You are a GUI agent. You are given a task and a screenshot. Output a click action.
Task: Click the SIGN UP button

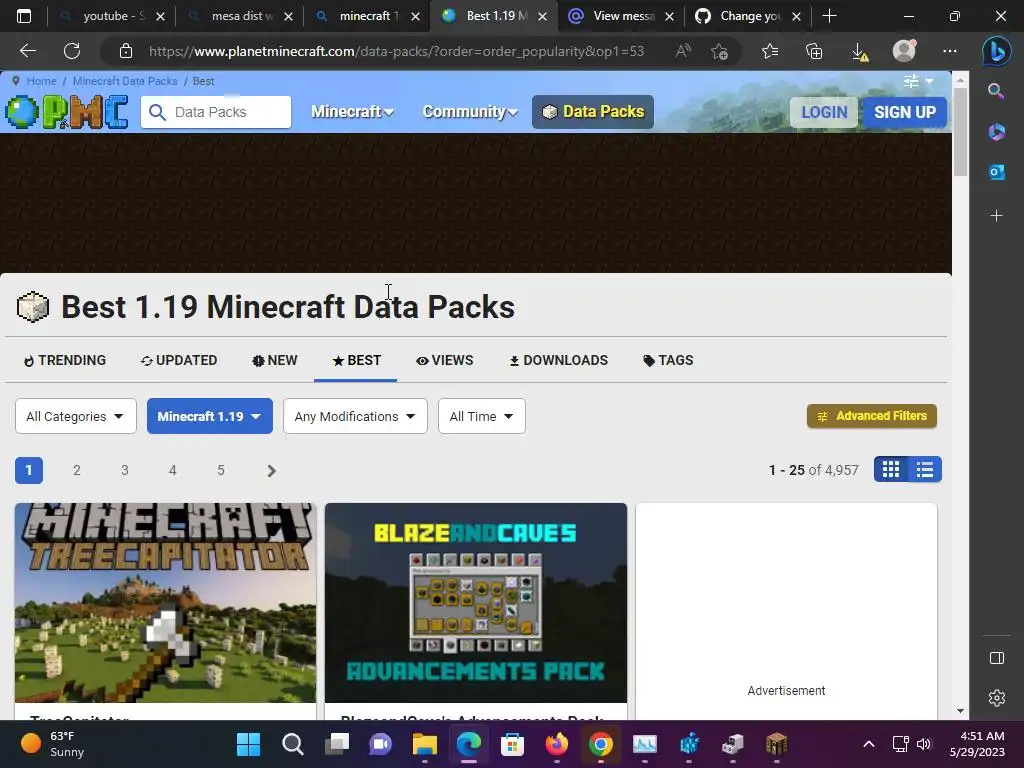tap(905, 112)
